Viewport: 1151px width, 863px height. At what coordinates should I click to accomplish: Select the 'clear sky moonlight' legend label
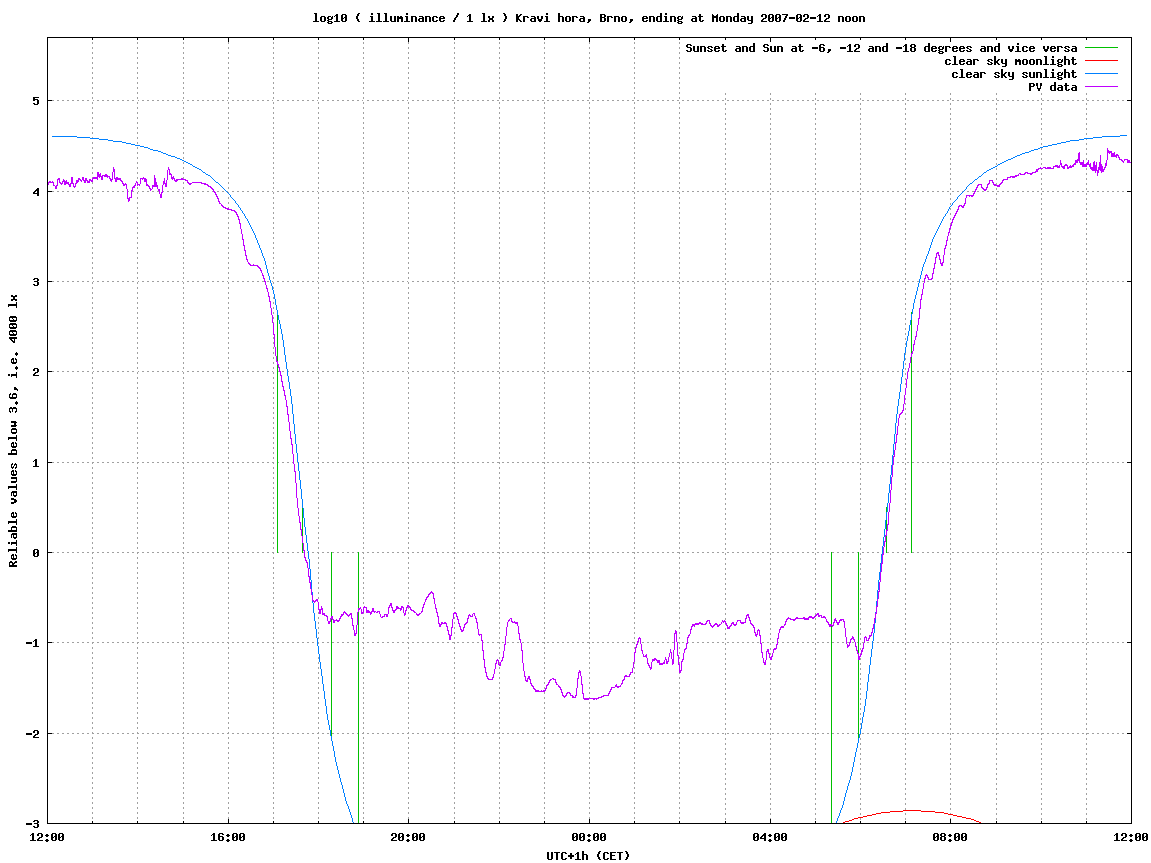coord(1010,62)
